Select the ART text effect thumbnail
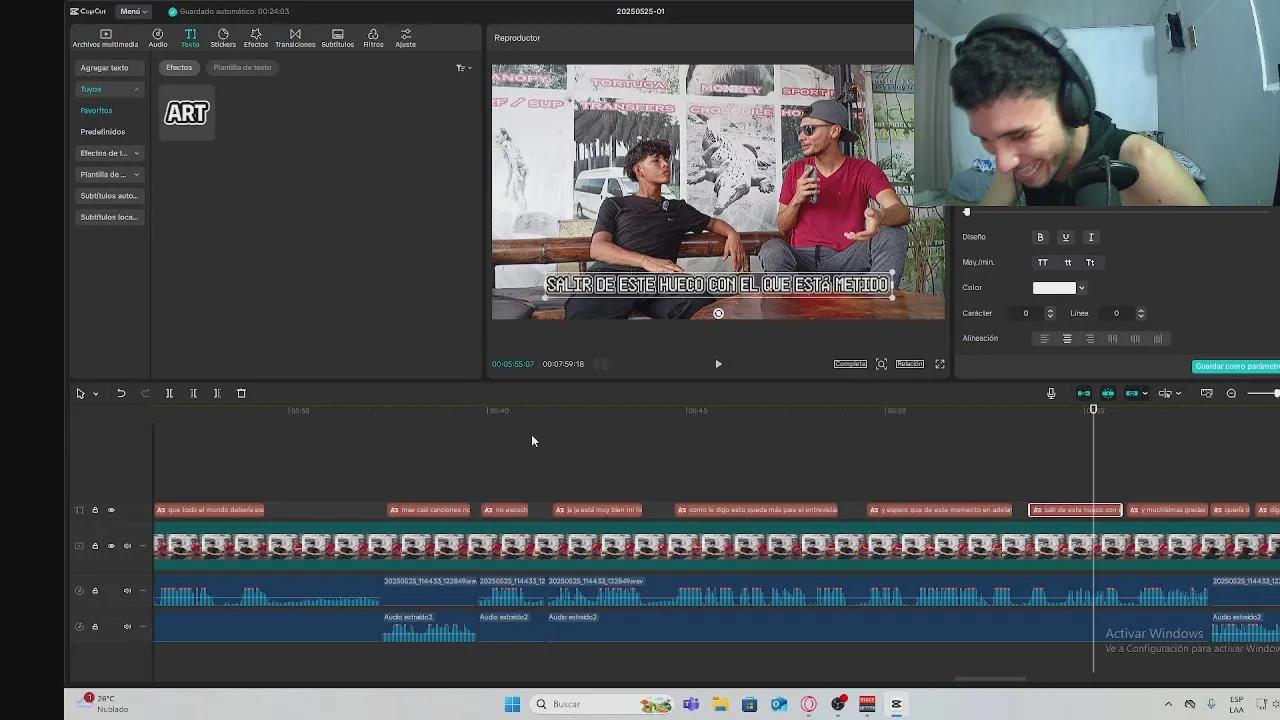 (187, 113)
